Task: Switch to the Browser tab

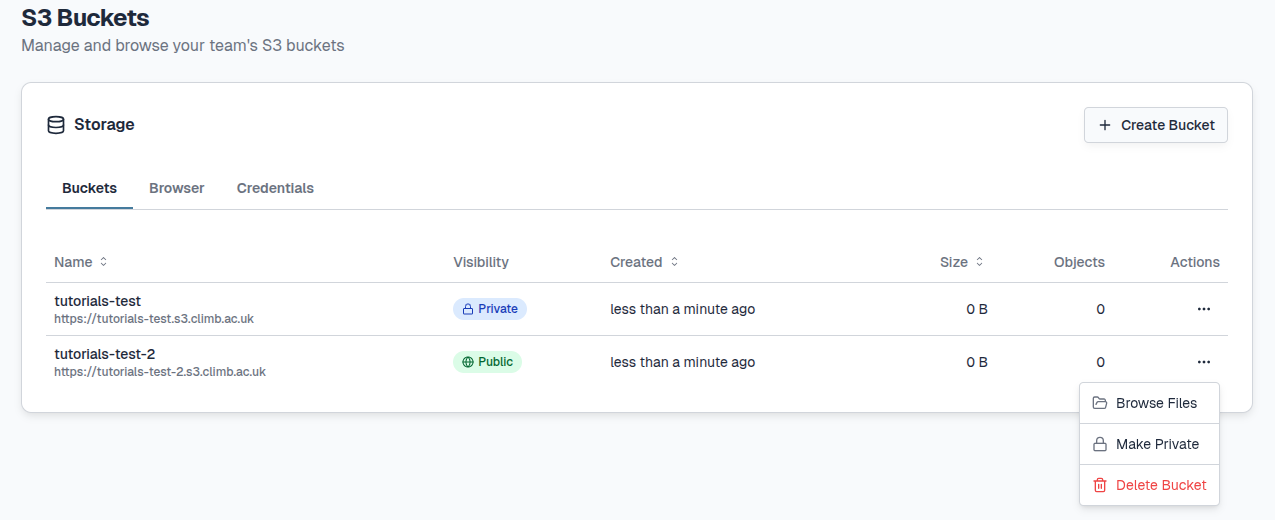Action: [176, 188]
